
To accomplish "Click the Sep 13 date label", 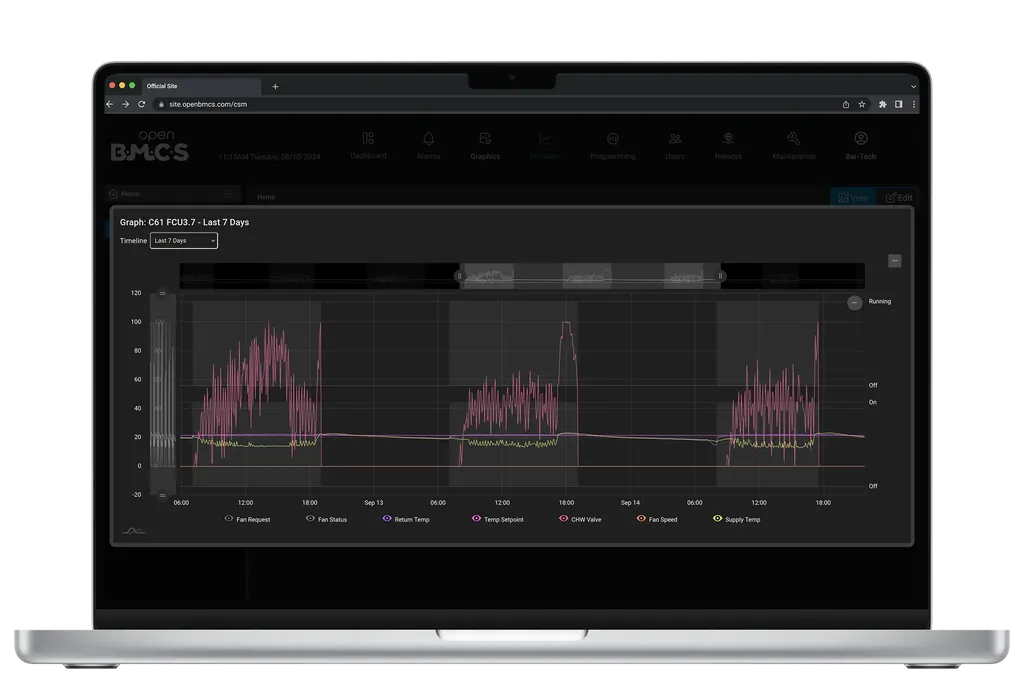I will click(374, 503).
